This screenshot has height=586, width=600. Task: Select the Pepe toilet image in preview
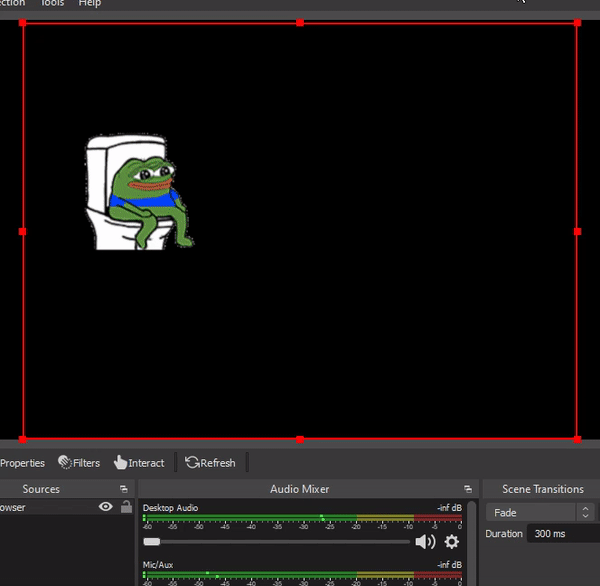(x=139, y=193)
